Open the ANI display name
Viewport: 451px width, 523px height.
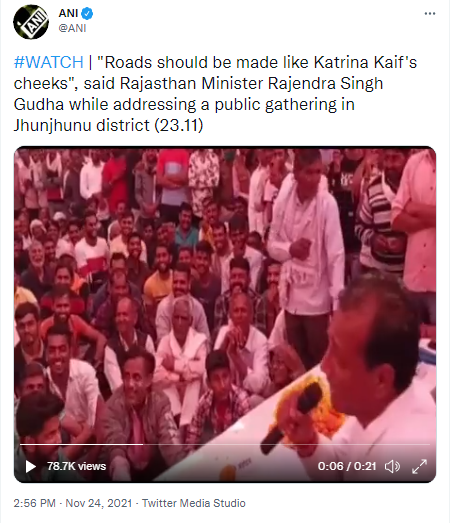coord(68,13)
